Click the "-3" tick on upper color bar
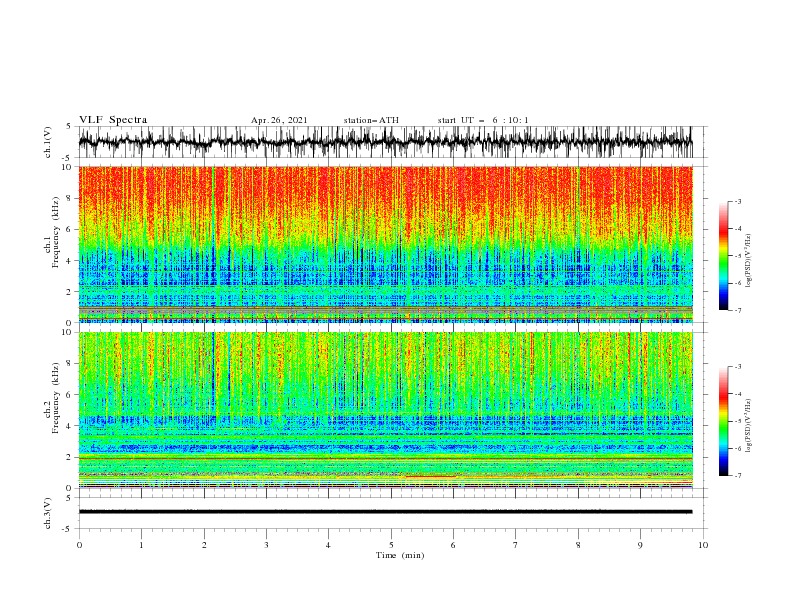Screen dimensions: 792x612 click(x=738, y=201)
